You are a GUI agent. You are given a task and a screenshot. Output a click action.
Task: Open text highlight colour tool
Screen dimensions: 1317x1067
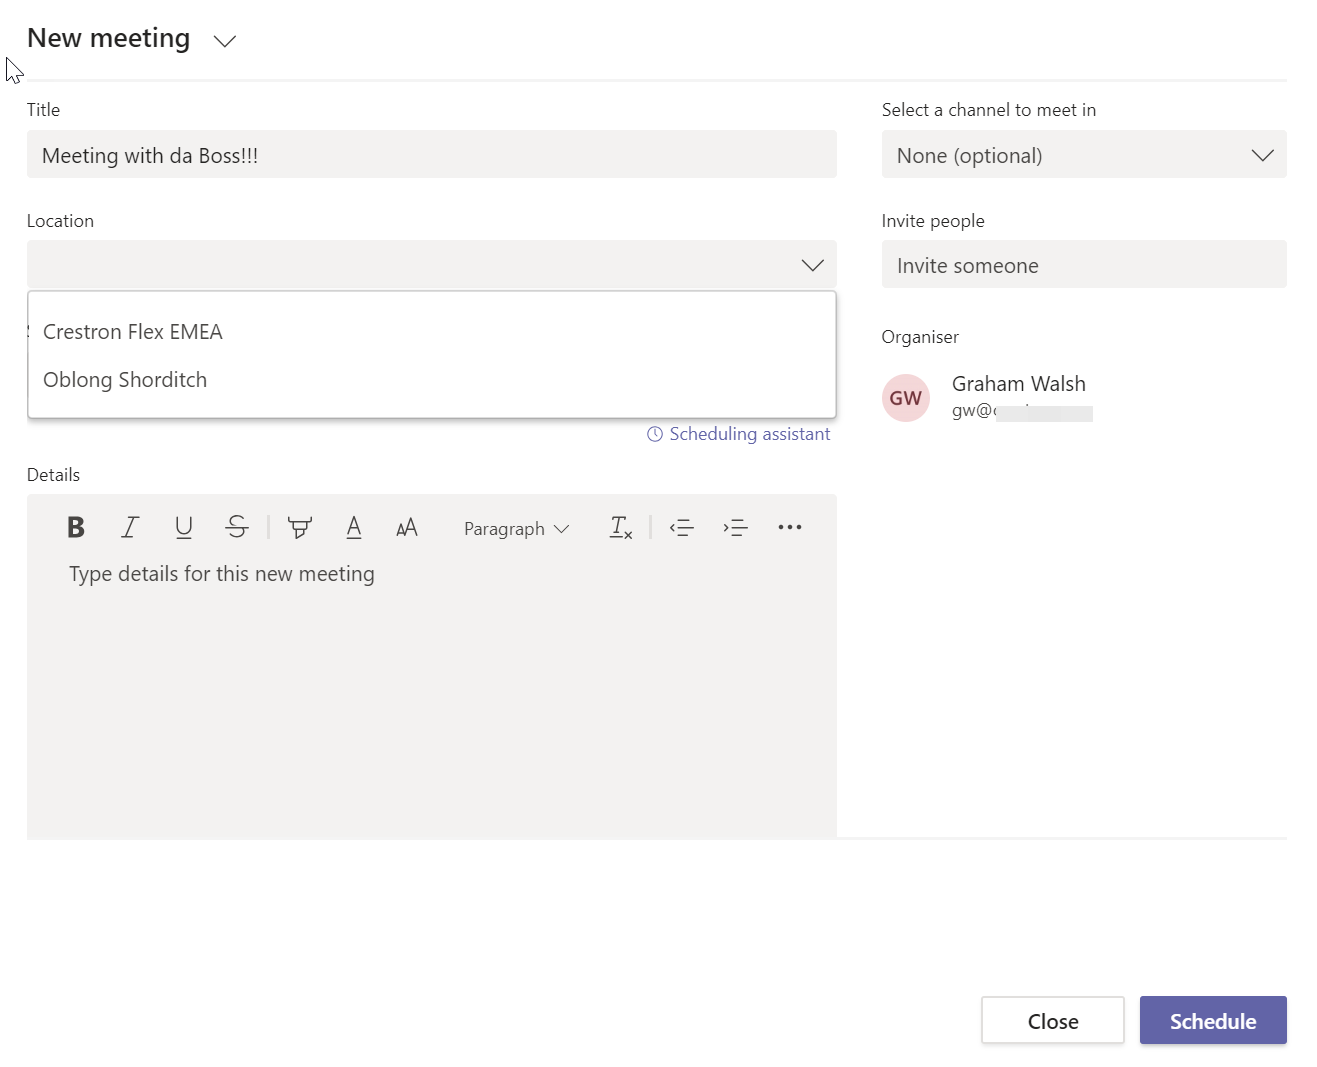pyautogui.click(x=300, y=527)
